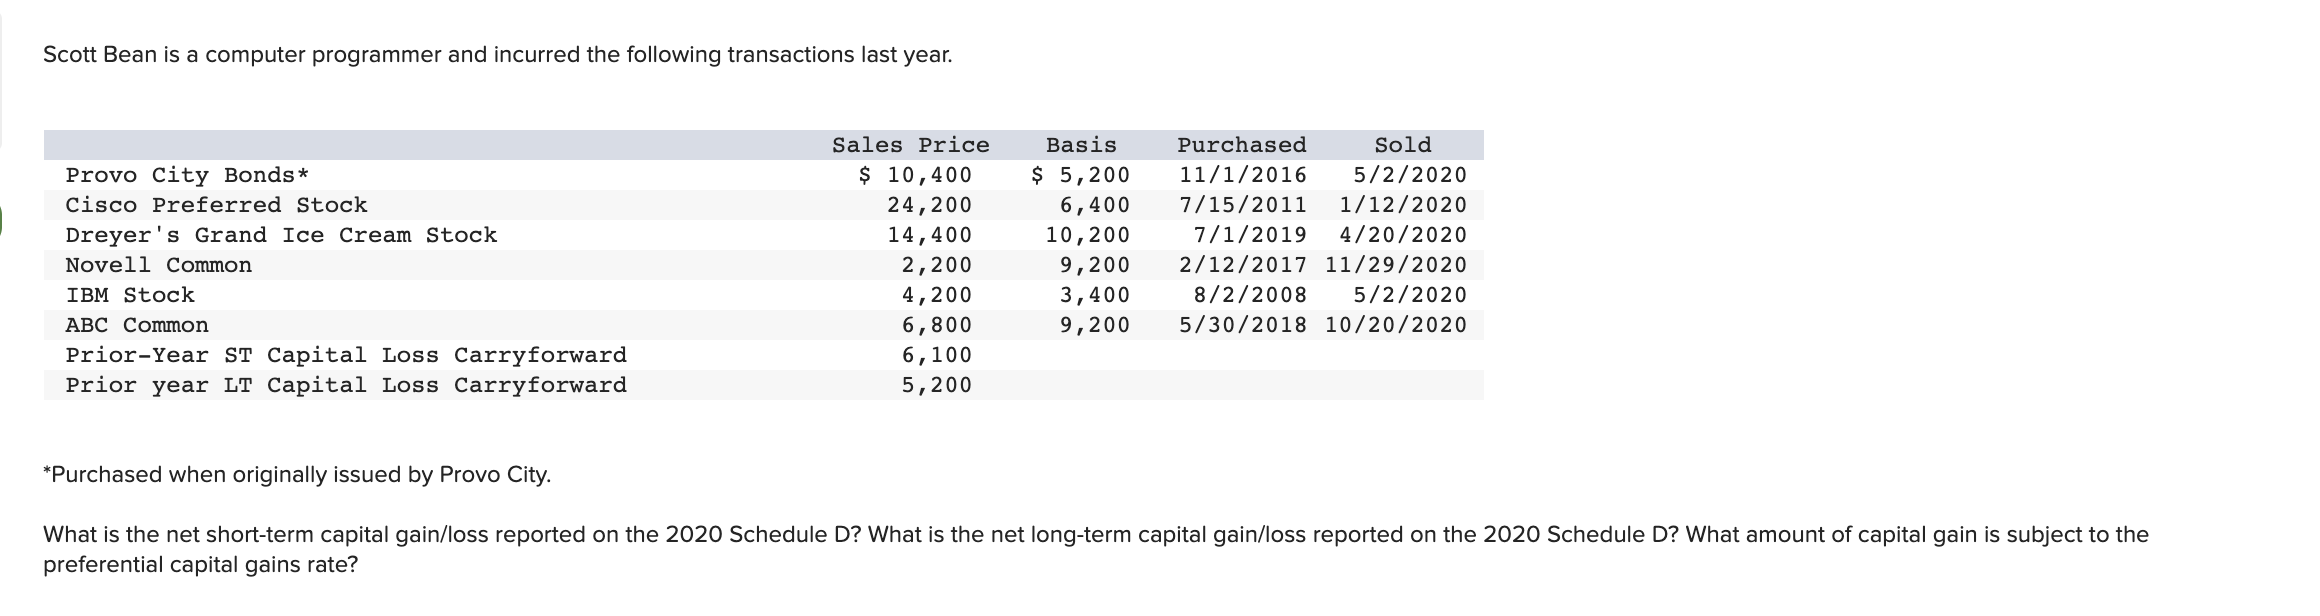Click the green tab on left edge
The height and width of the screenshot is (616, 2320).
point(3,220)
